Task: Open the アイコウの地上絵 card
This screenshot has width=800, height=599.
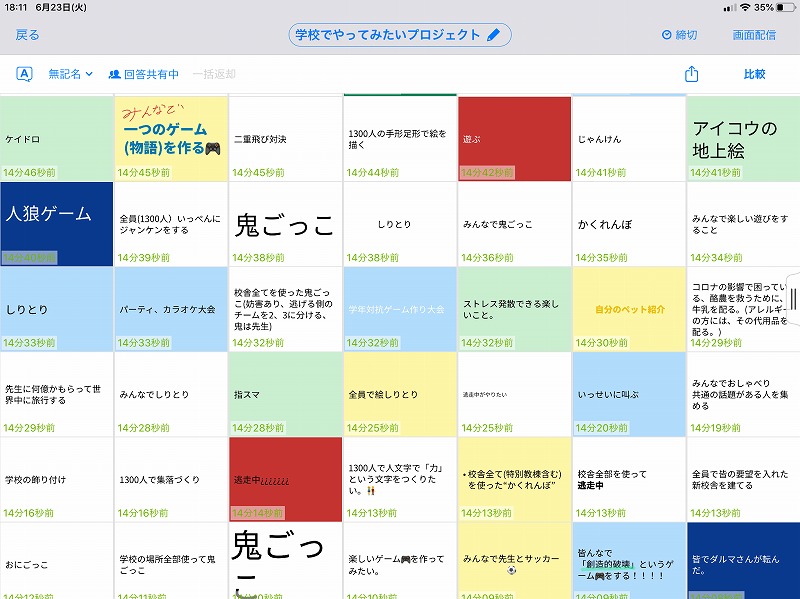Action: pyautogui.click(x=743, y=138)
